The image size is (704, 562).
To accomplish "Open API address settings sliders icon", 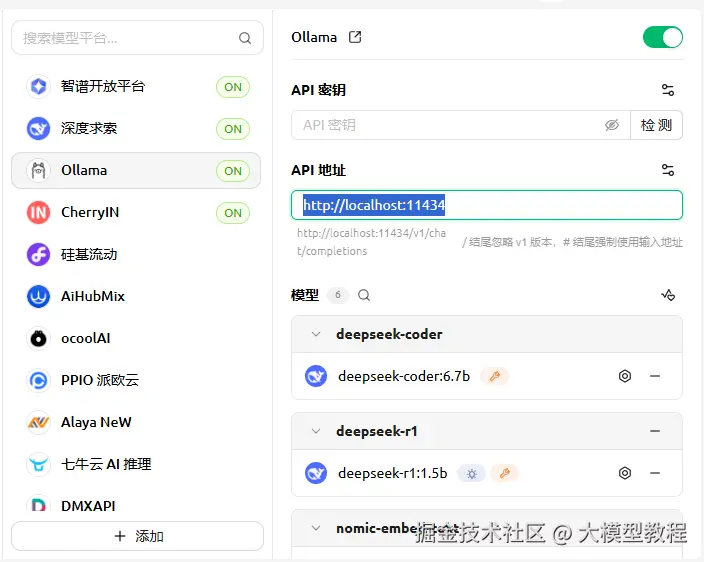I will pyautogui.click(x=668, y=170).
